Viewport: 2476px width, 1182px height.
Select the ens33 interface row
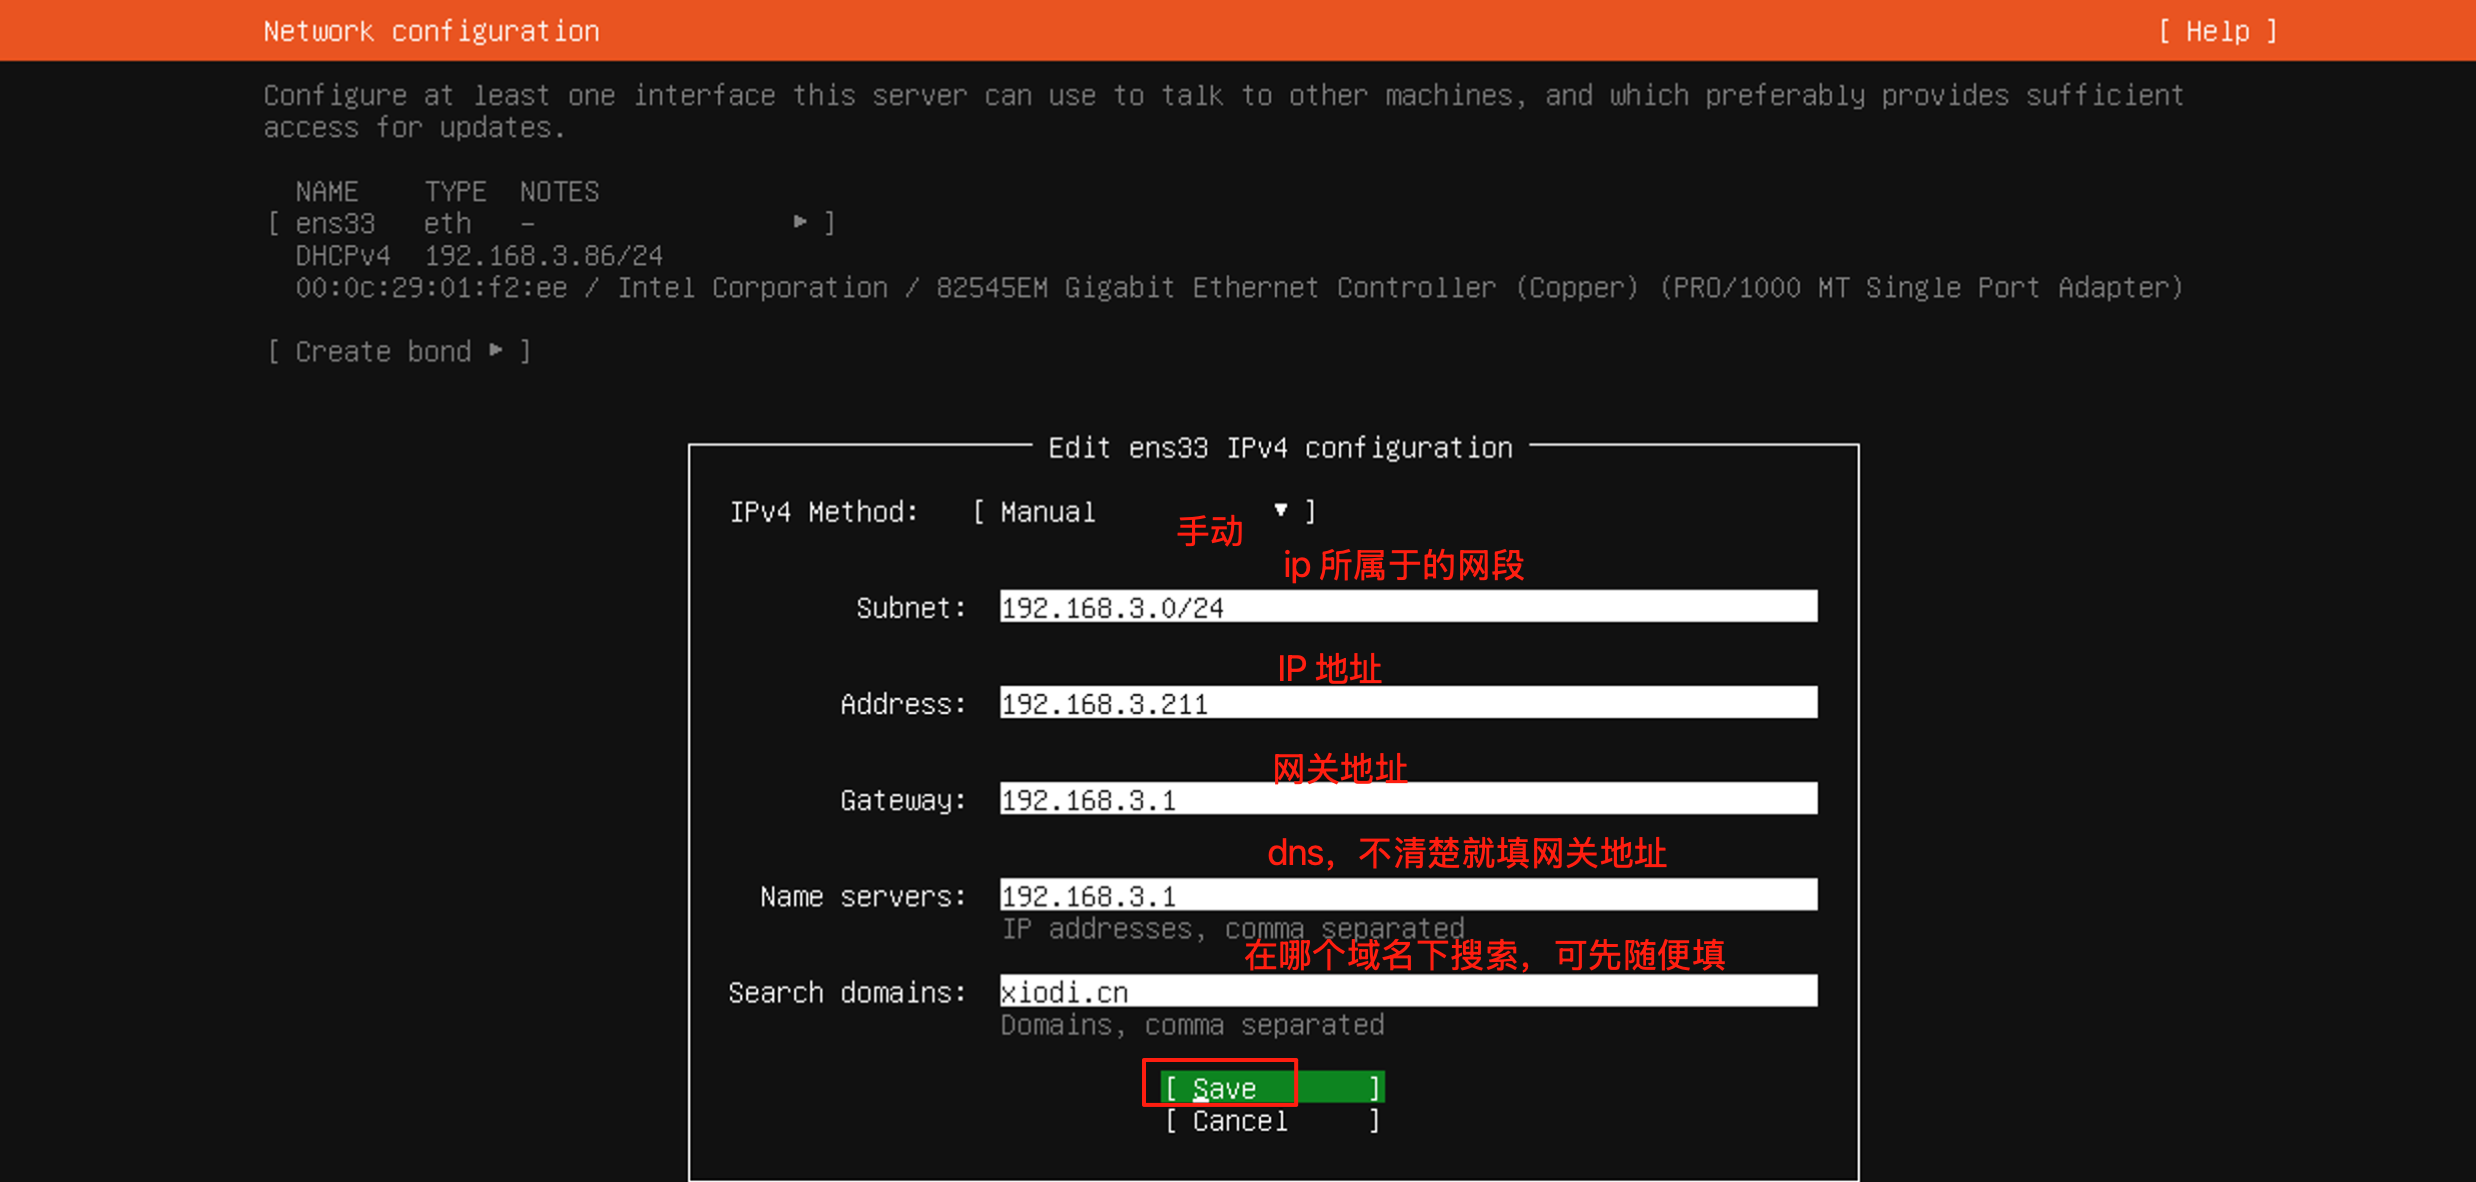tap(550, 223)
